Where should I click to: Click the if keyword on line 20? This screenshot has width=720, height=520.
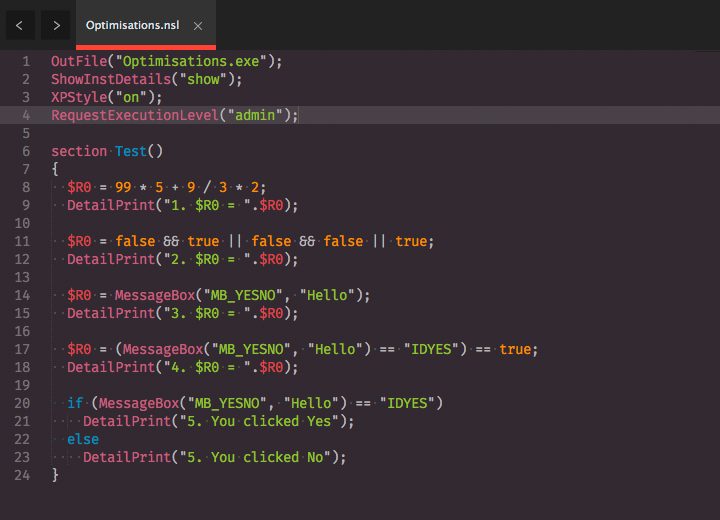tap(75, 403)
